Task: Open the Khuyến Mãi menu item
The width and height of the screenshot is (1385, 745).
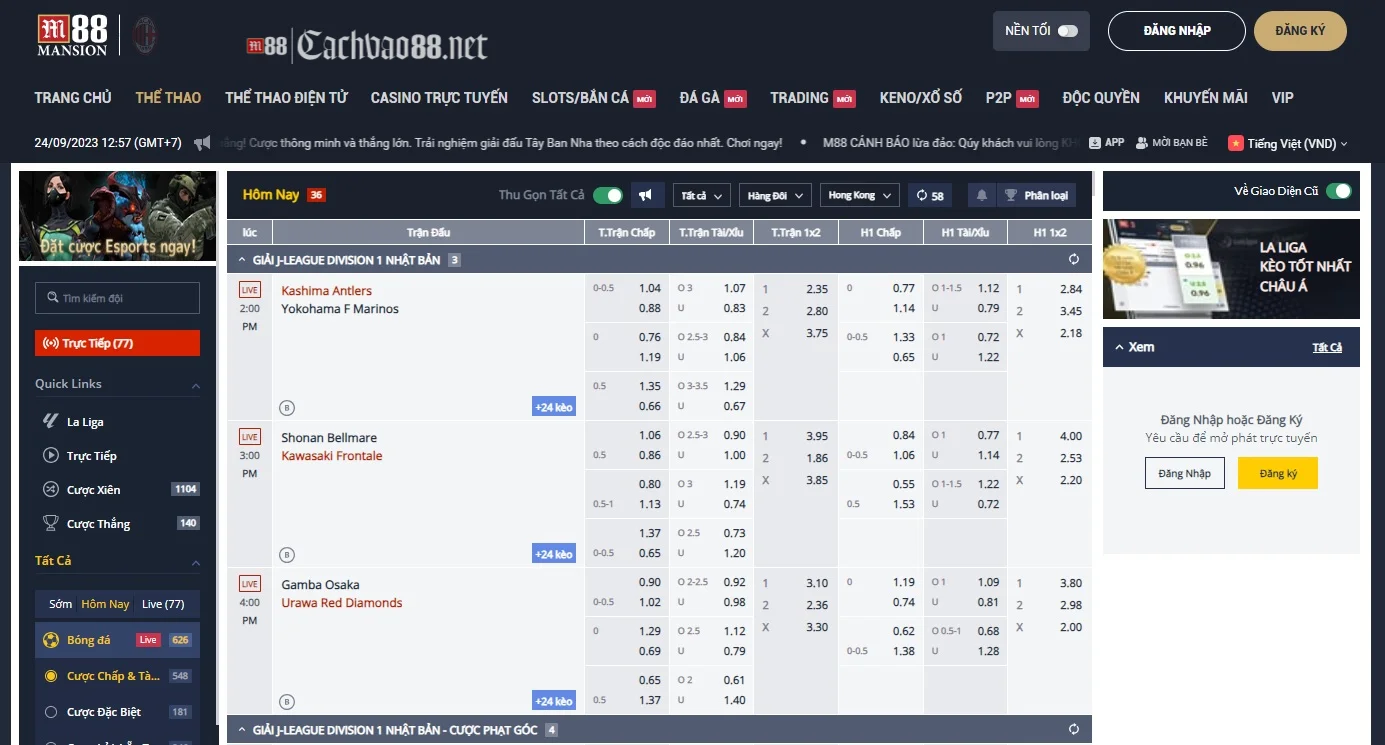Action: click(1205, 97)
